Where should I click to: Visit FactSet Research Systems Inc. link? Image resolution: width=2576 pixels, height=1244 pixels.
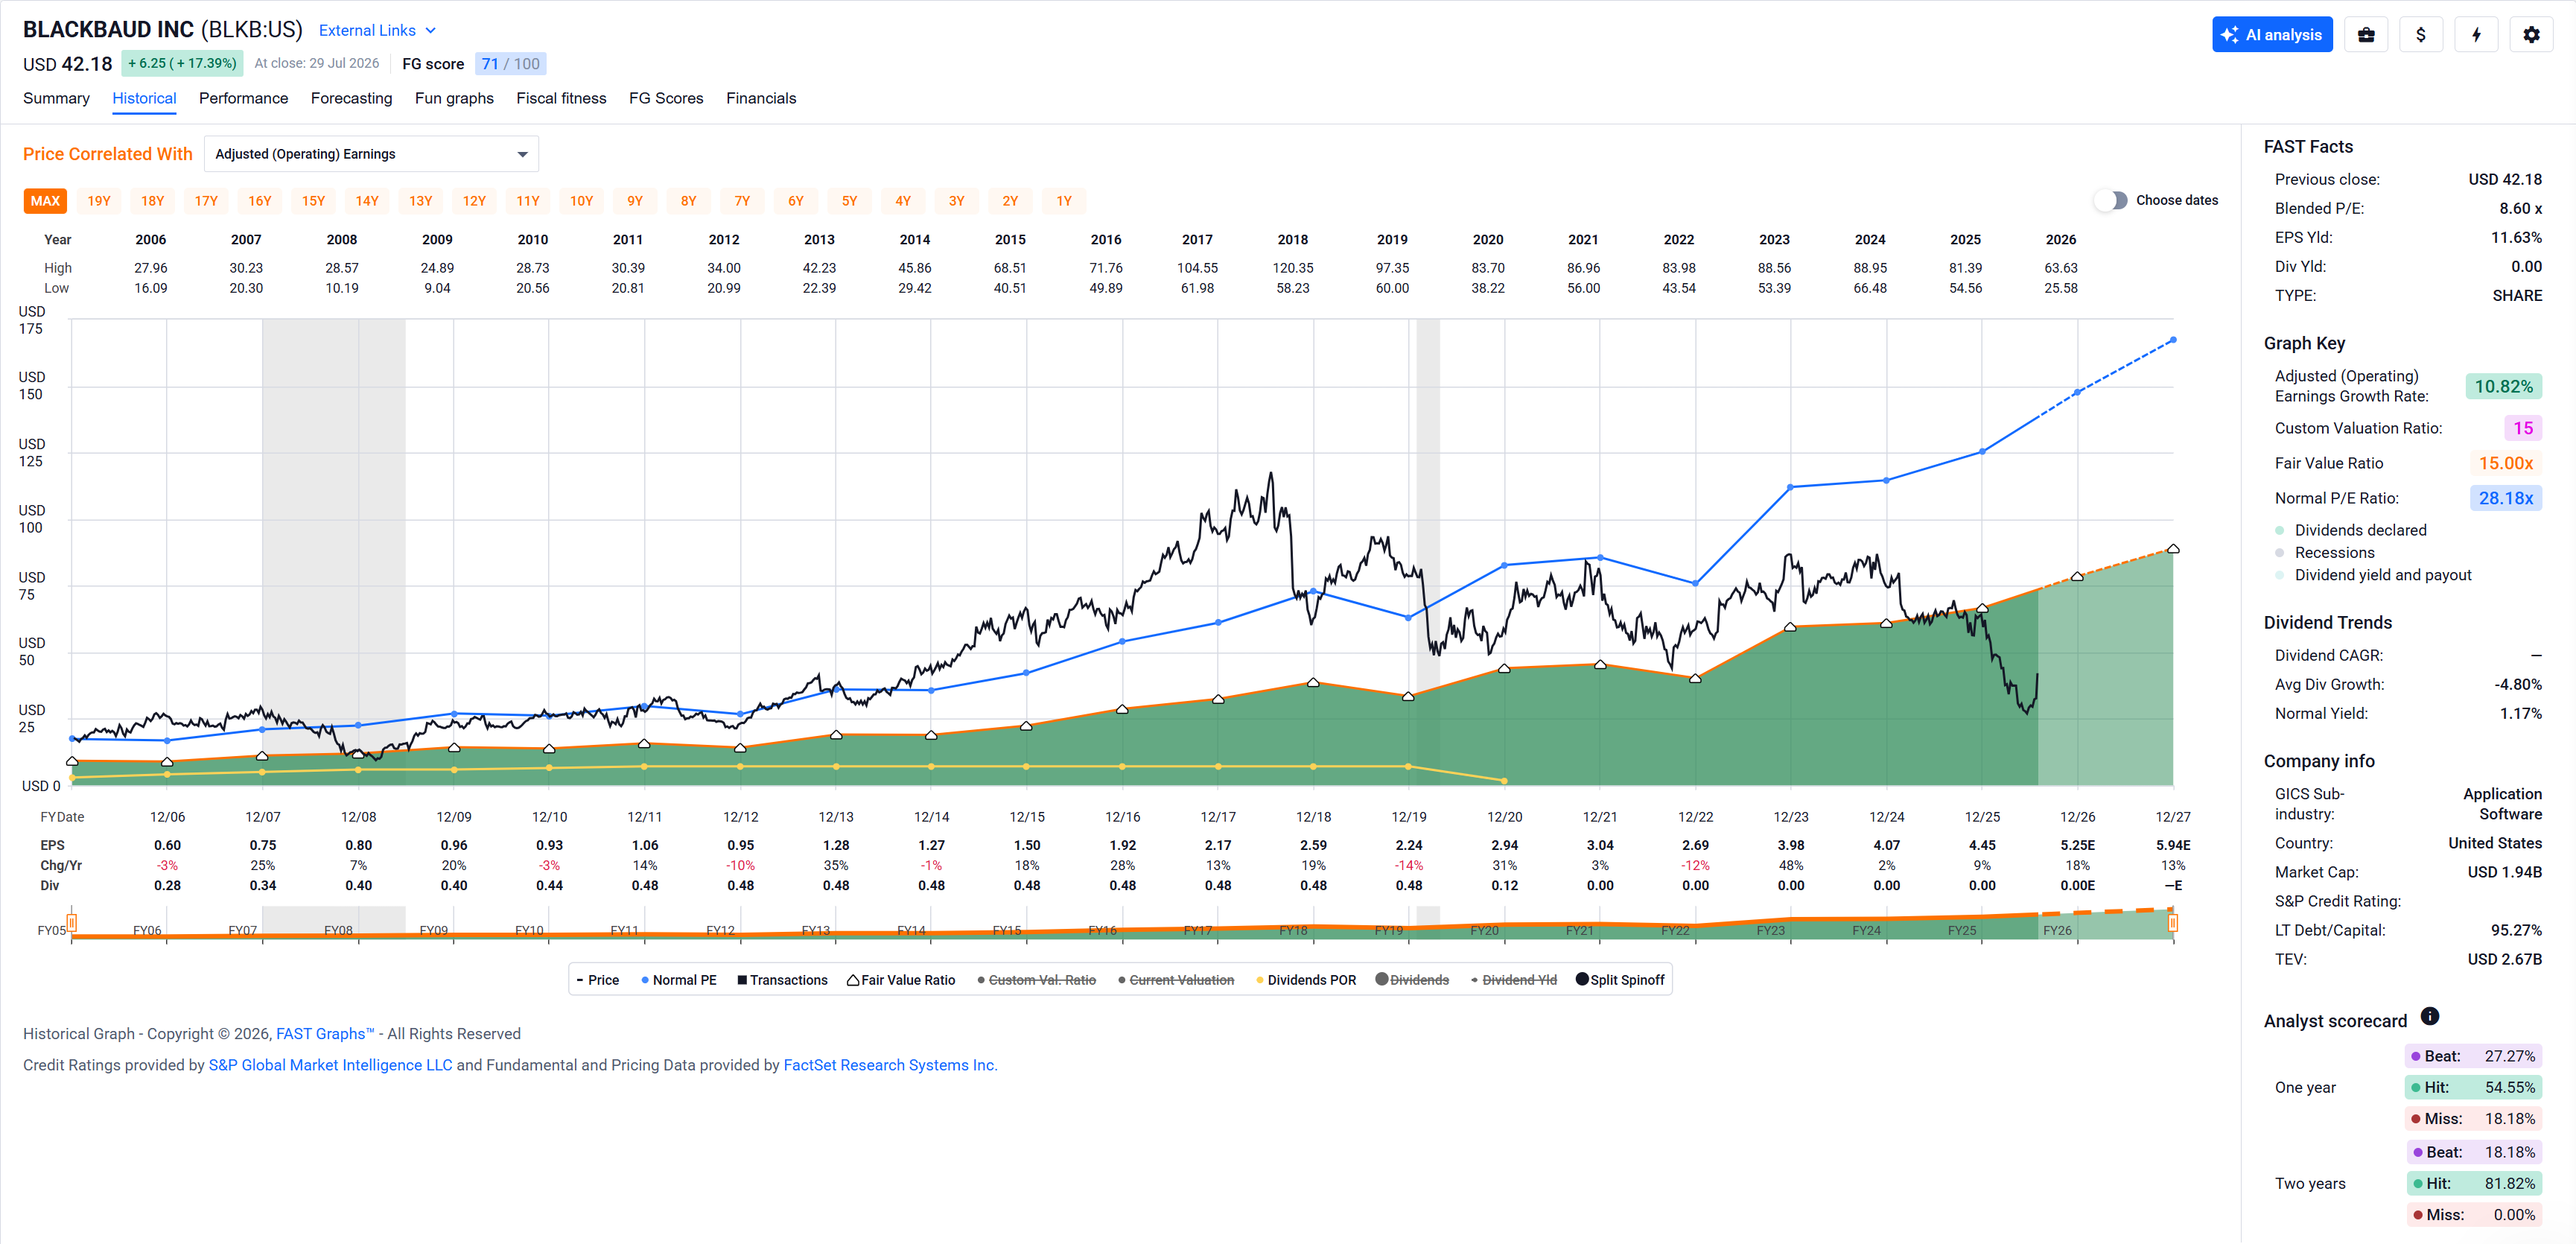coord(890,1065)
